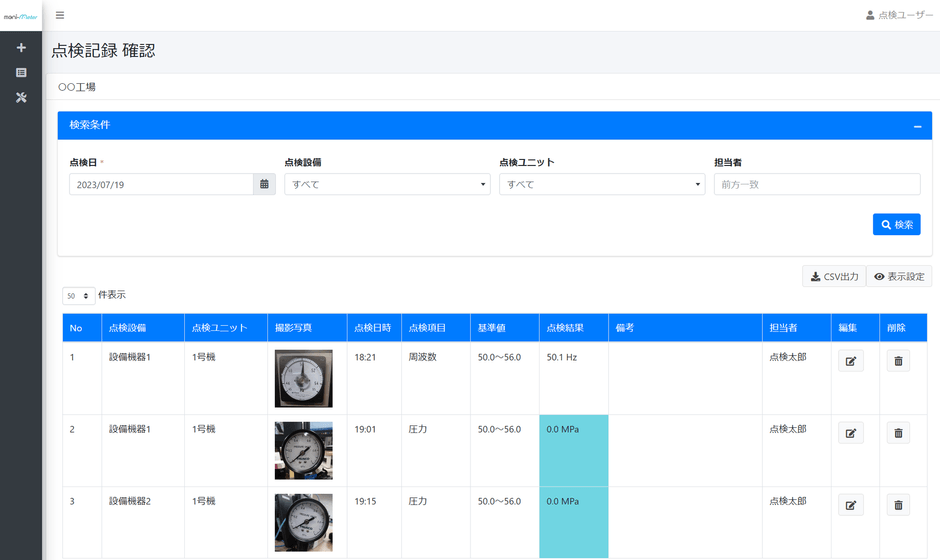Click the plus icon in the sidebar

coord(21,48)
